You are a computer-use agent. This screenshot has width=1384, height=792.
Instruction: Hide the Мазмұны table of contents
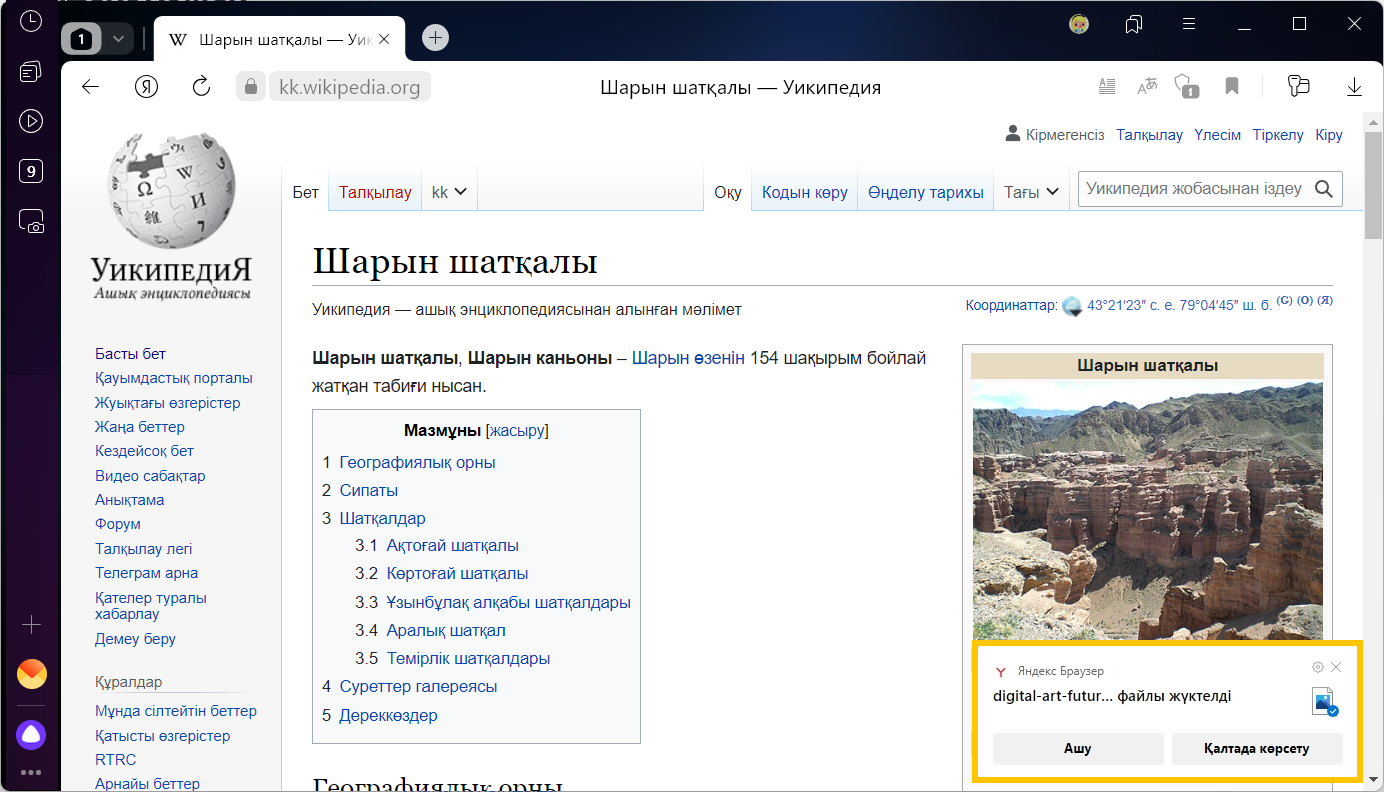point(517,431)
